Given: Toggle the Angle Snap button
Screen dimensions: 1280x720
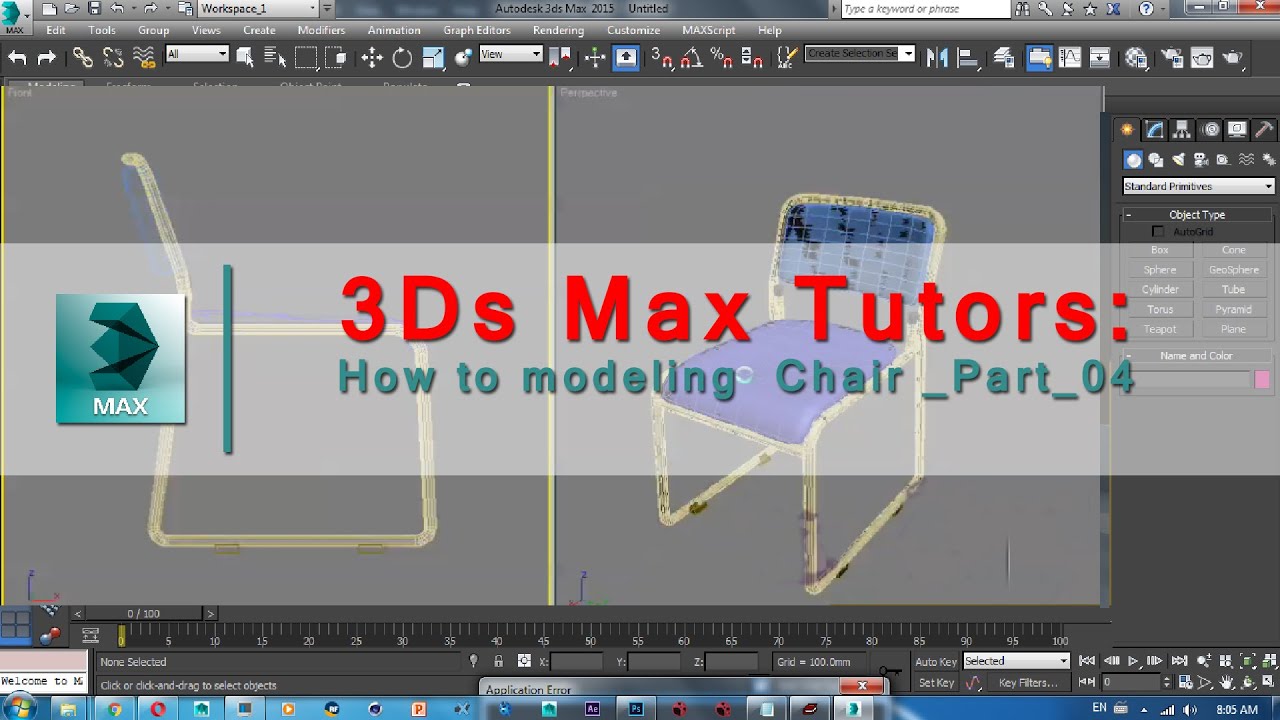Looking at the screenshot, I should 692,58.
